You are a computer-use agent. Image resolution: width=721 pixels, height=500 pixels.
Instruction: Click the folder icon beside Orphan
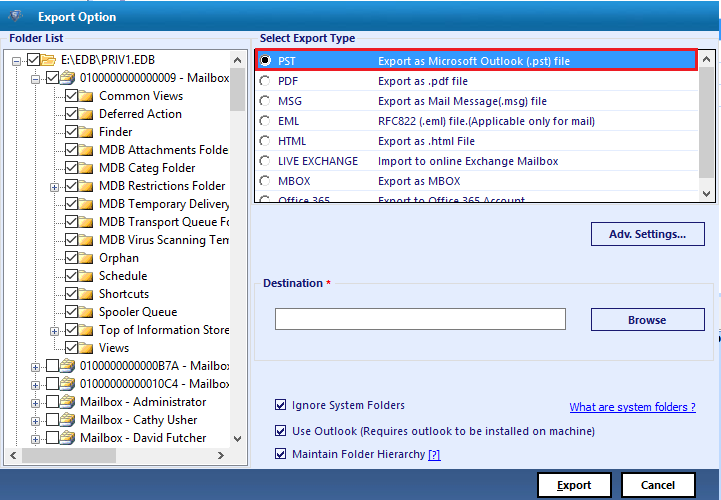[86, 258]
